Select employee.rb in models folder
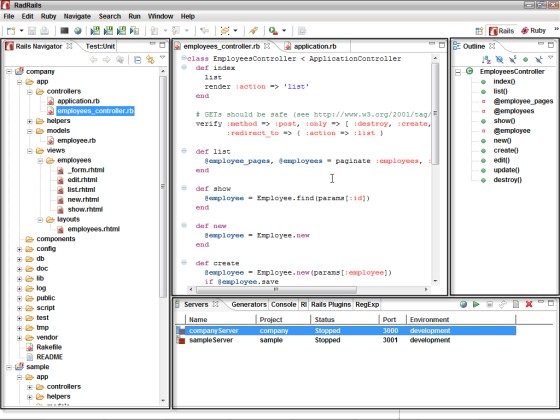The width and height of the screenshot is (560, 420). [76, 140]
